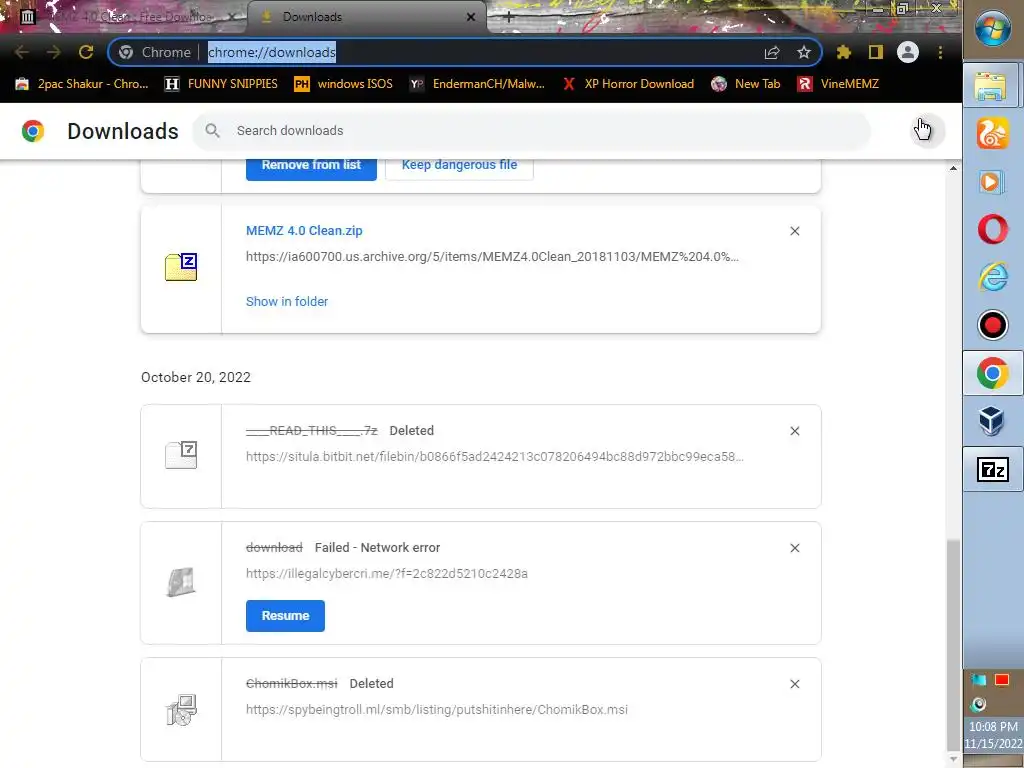The height and width of the screenshot is (768, 1024).
Task: Switch to the Downloads tab
Action: click(x=366, y=17)
